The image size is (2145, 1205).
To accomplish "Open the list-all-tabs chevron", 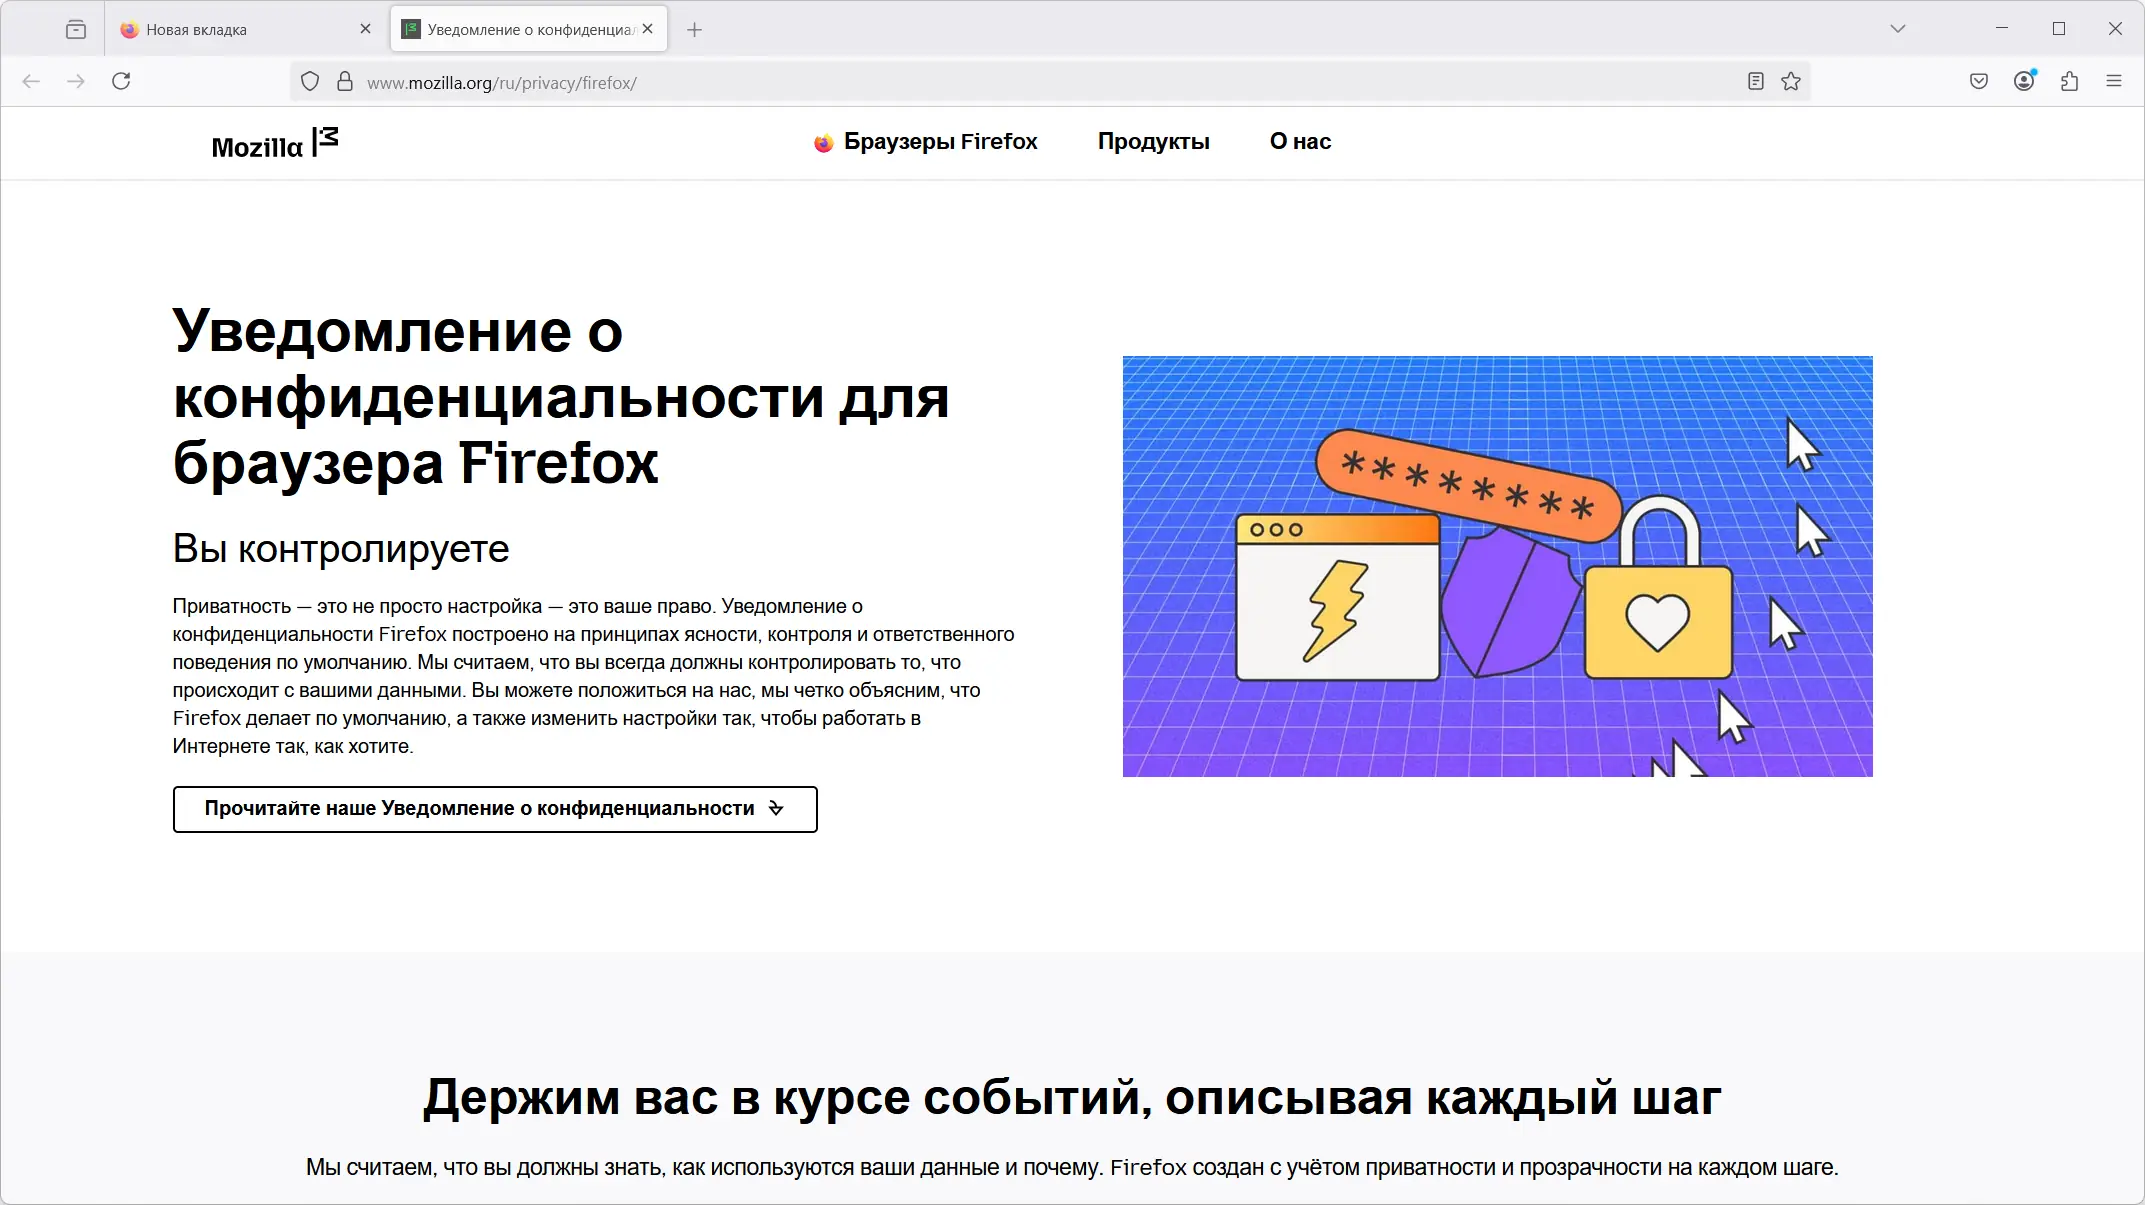I will (x=1897, y=29).
